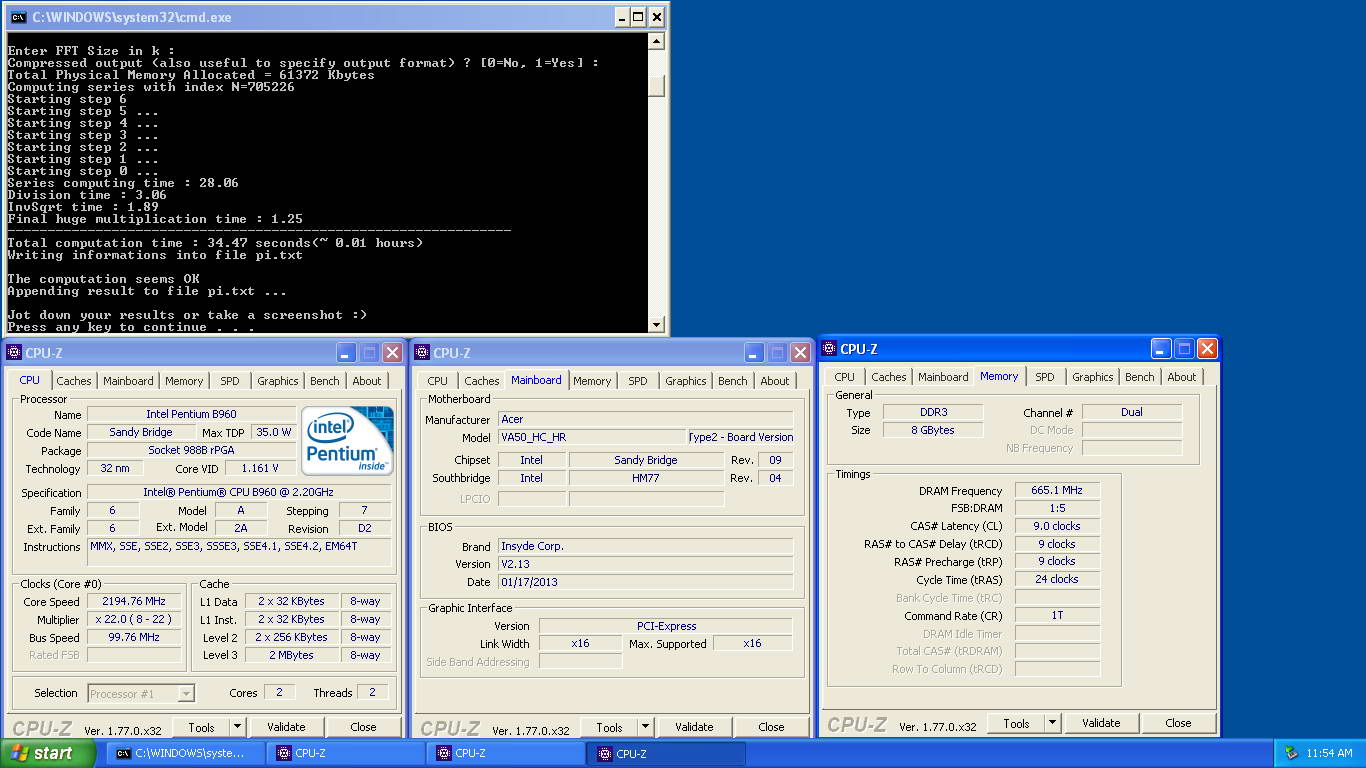1366x768 pixels.
Task: Switch to SPD tab in CPU window
Action: 230,381
